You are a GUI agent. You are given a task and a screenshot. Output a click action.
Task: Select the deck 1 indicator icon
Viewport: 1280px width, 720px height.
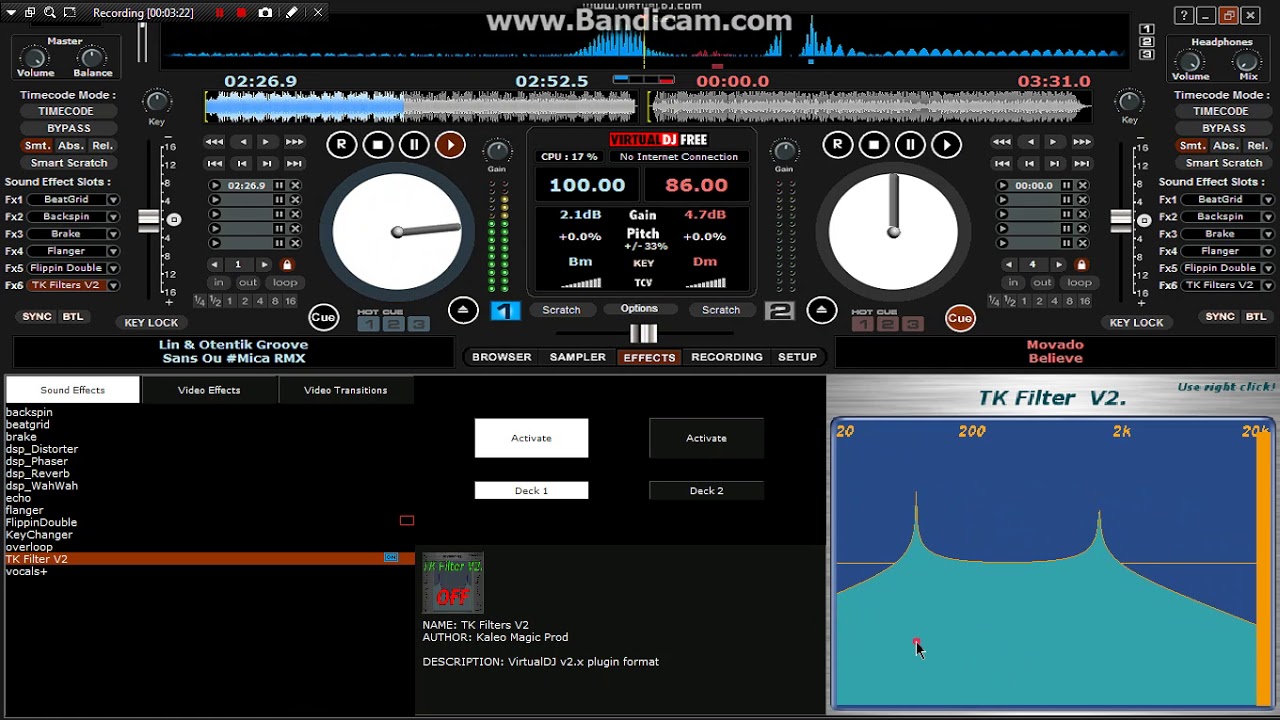click(x=505, y=311)
